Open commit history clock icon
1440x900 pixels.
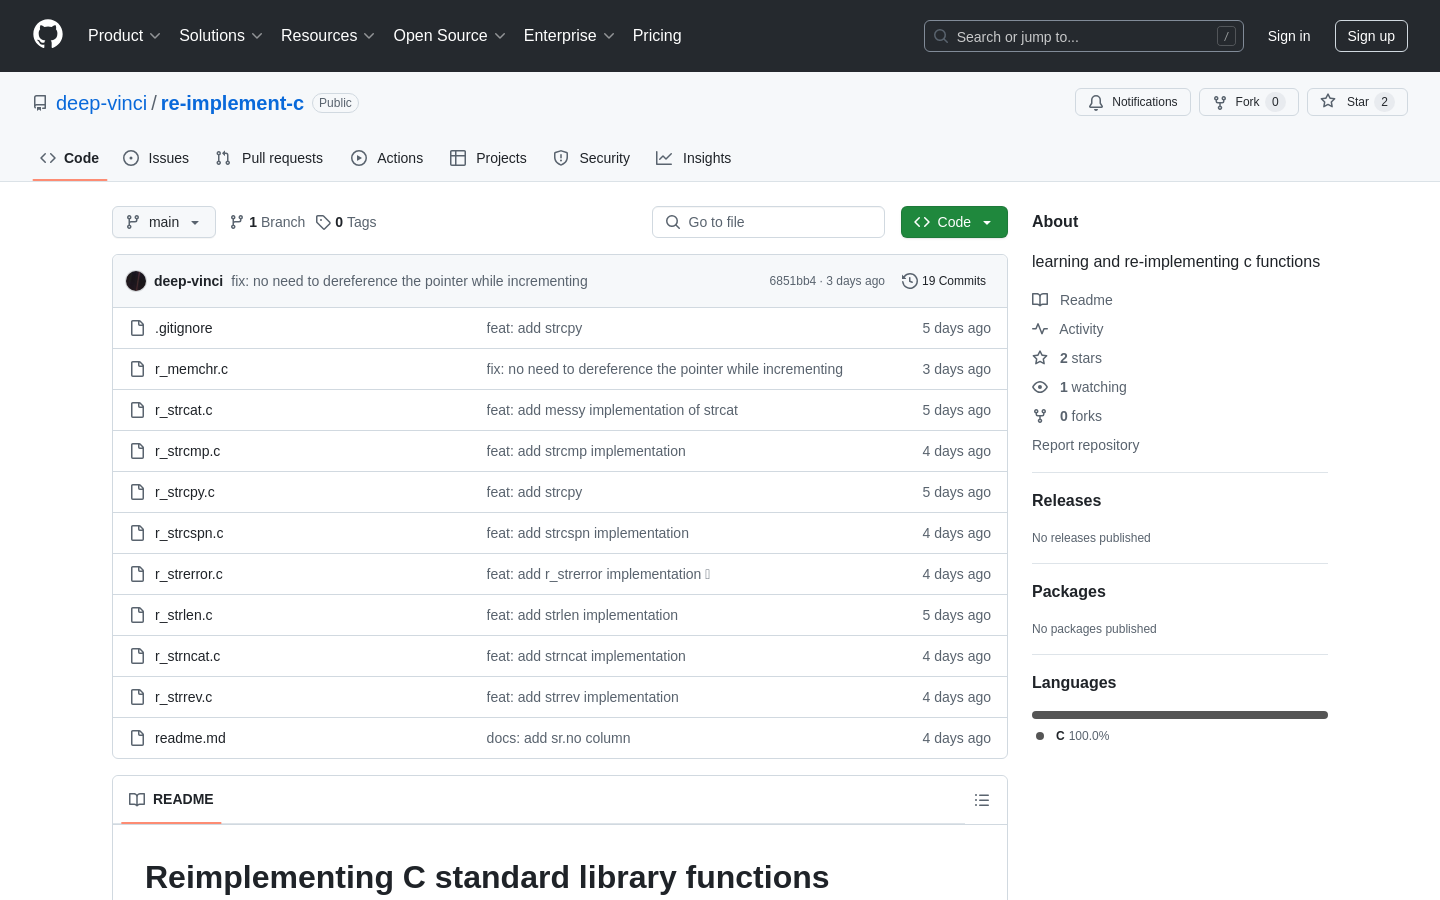click(x=909, y=281)
